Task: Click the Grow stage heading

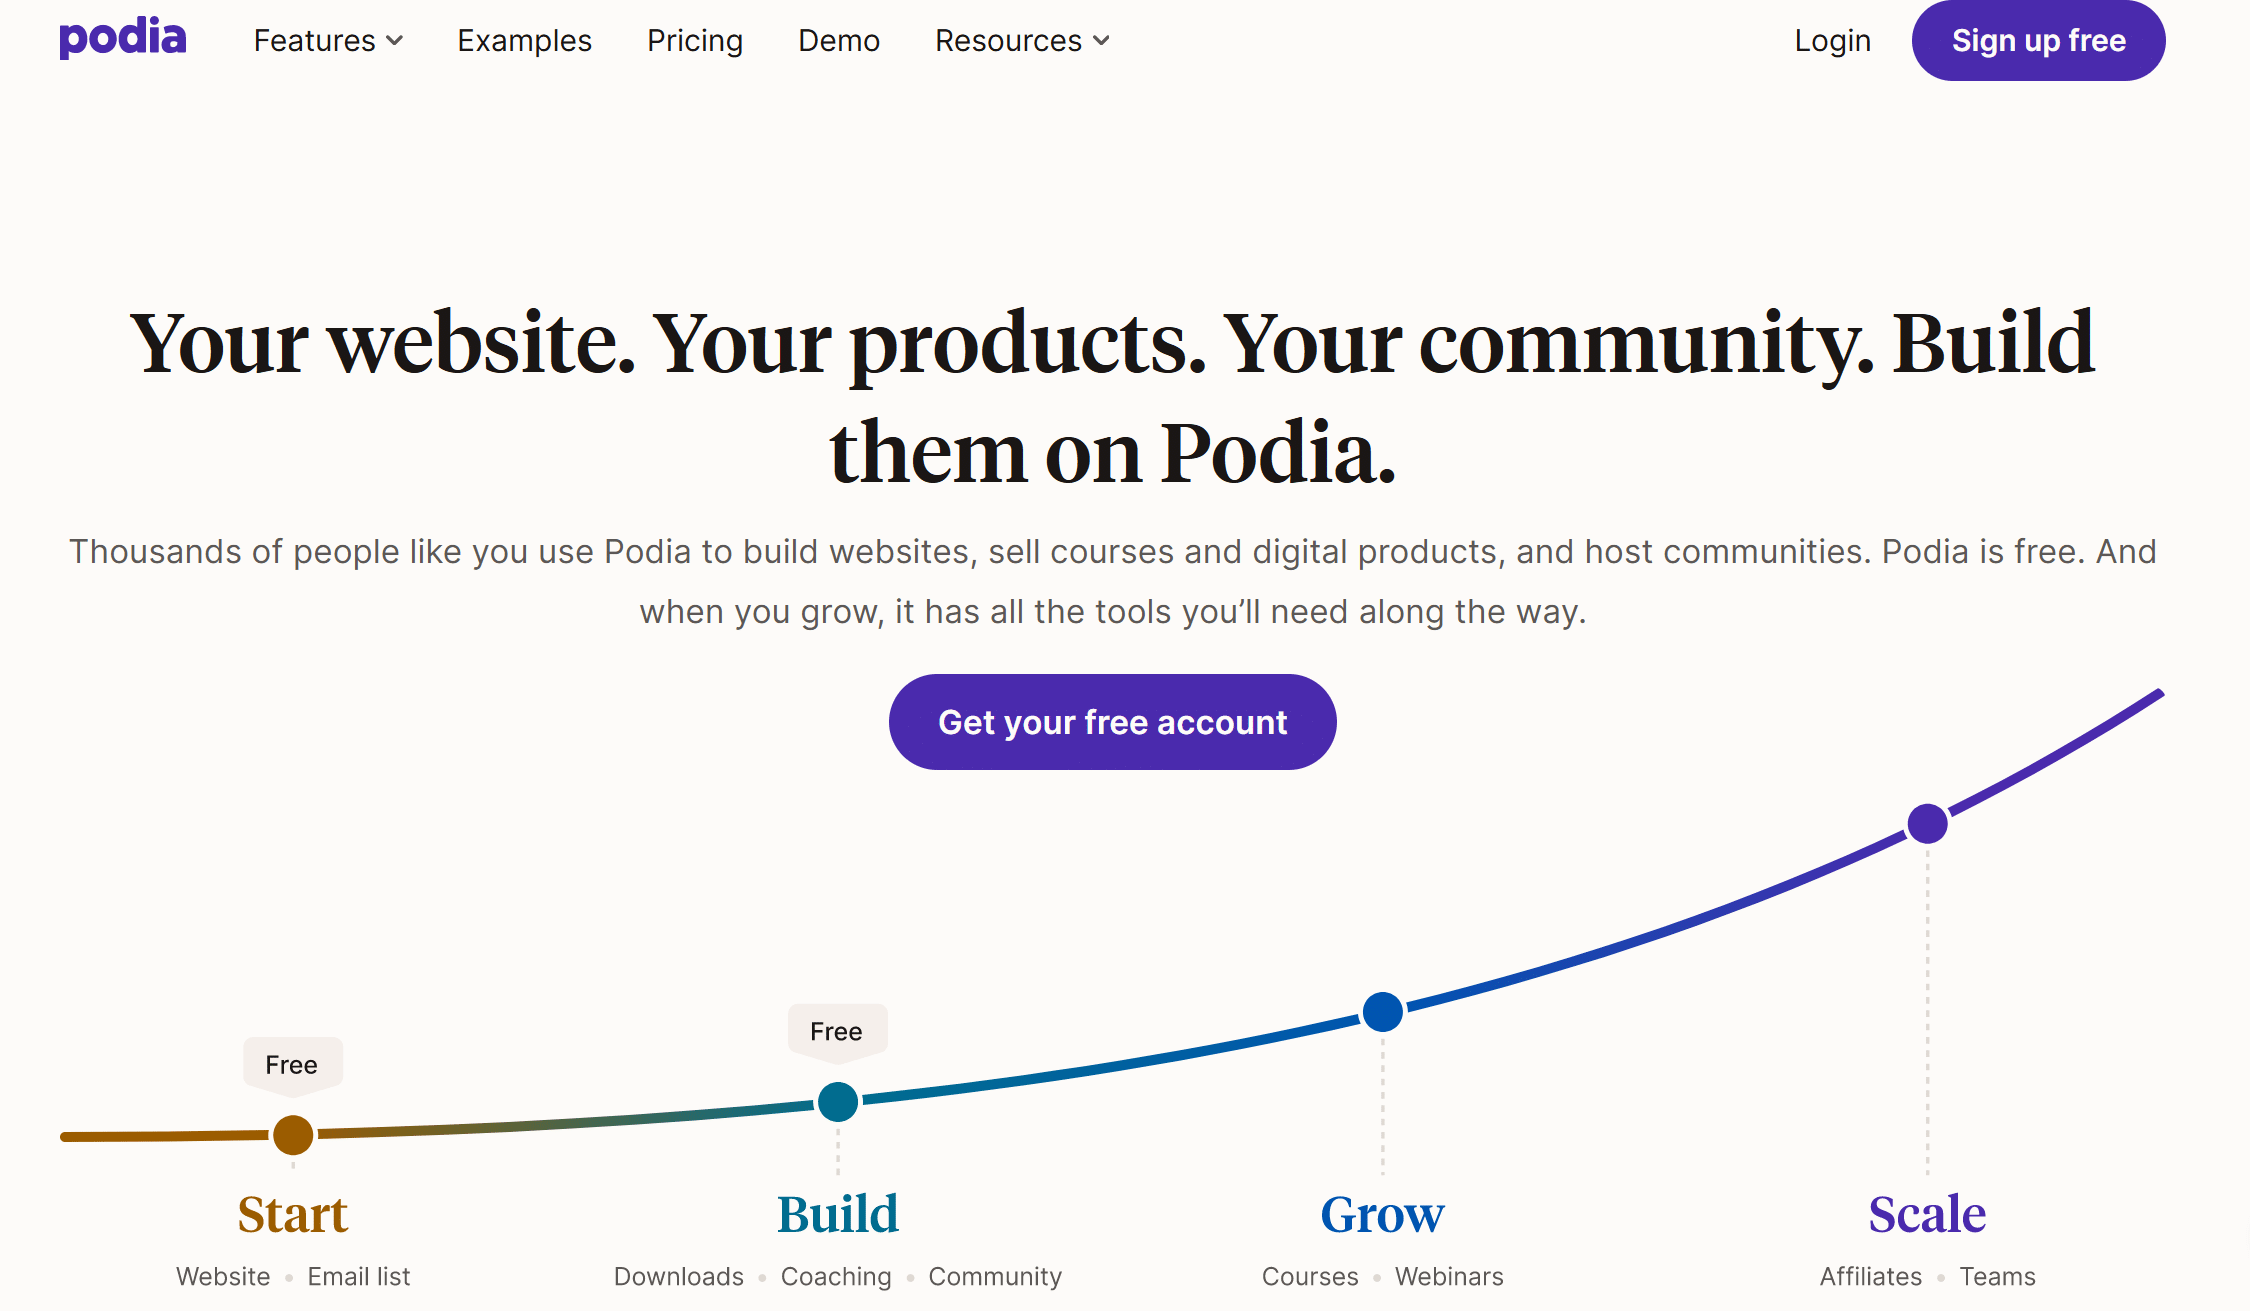Action: (1382, 1215)
